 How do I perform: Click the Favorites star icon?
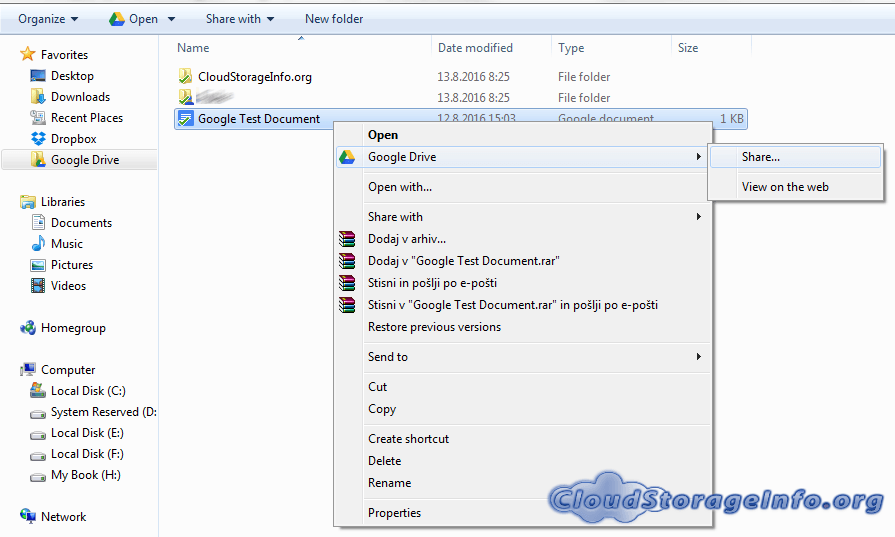(x=27, y=54)
